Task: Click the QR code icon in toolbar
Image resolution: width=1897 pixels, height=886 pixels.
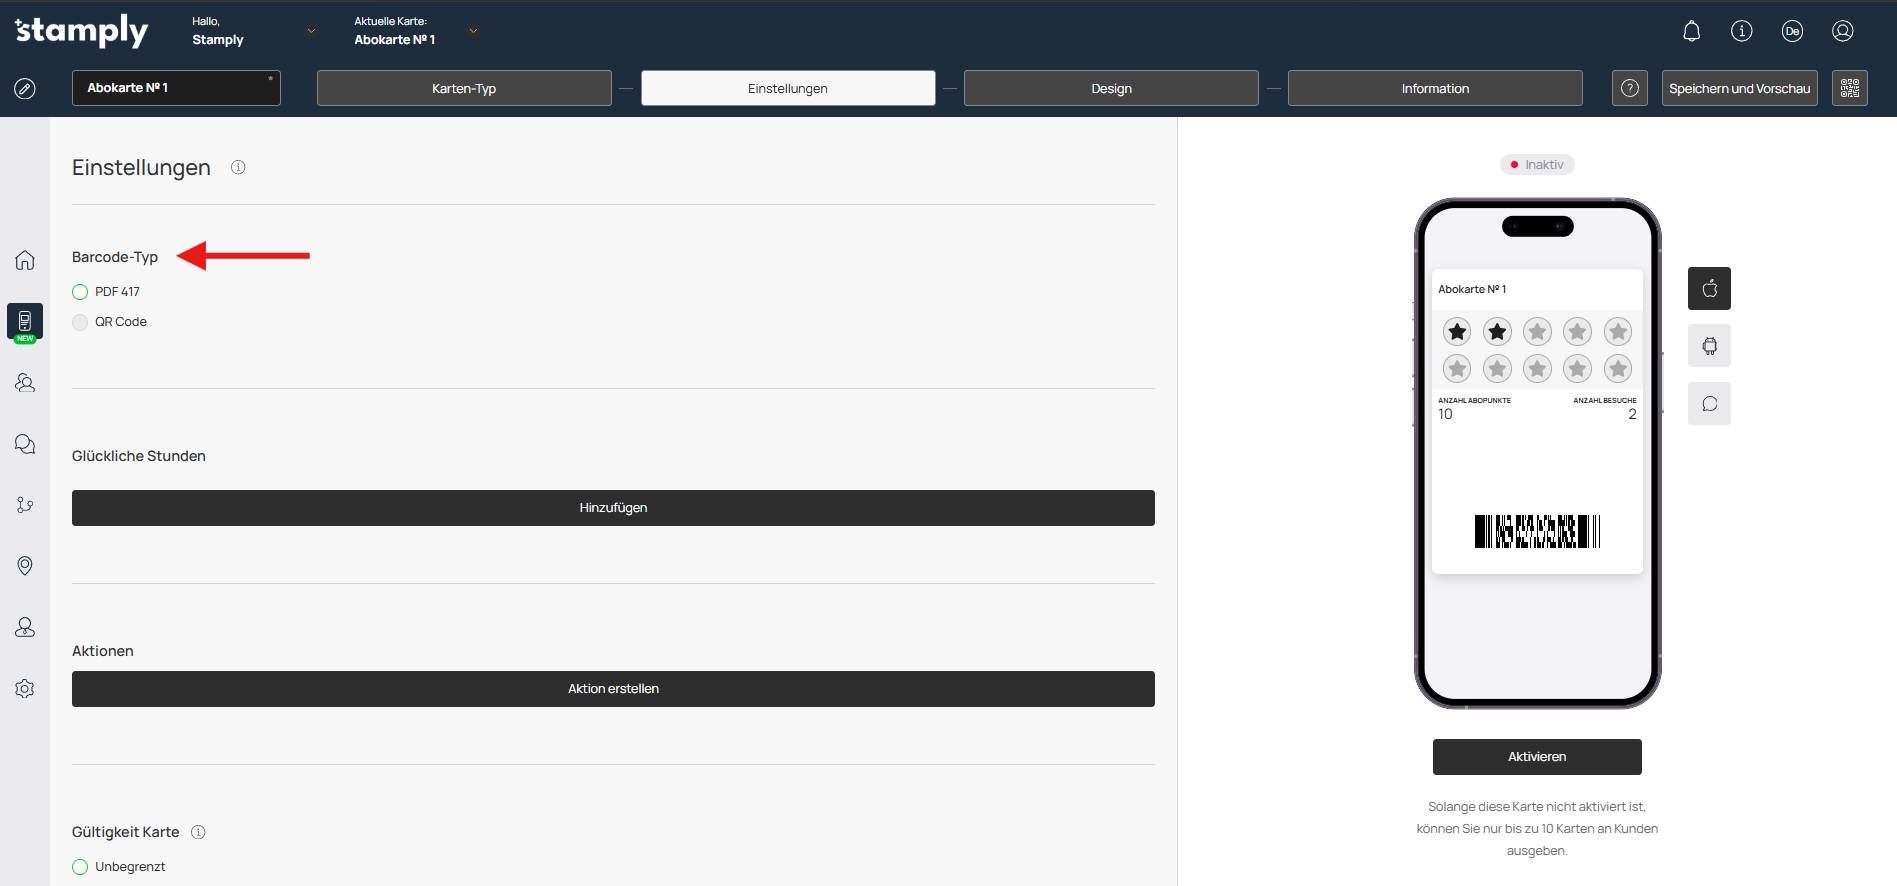Action: tap(1849, 88)
